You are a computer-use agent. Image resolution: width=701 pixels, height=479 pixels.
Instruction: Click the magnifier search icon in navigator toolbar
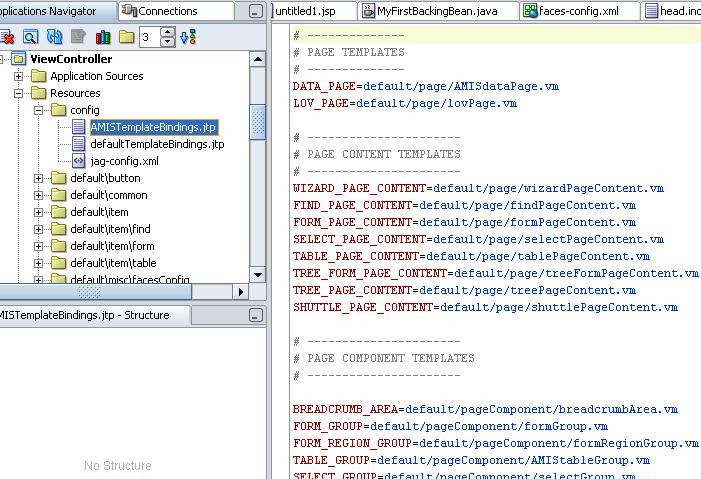[x=30, y=37]
